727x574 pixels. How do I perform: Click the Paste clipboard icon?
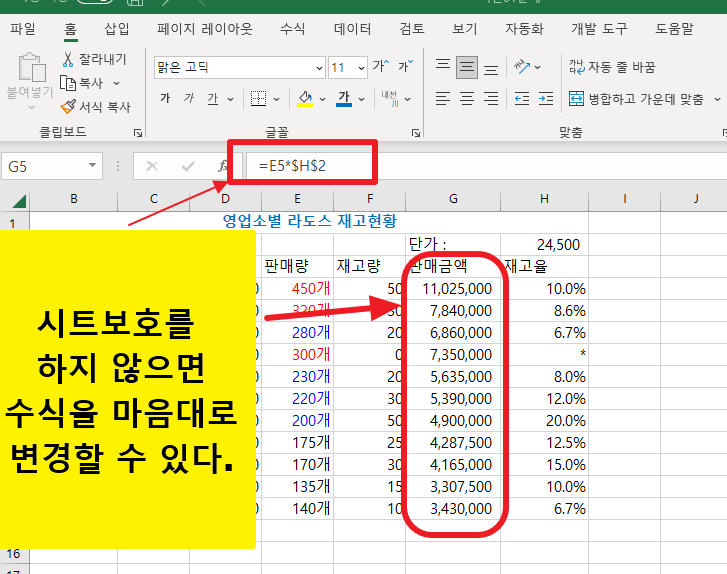(32, 68)
